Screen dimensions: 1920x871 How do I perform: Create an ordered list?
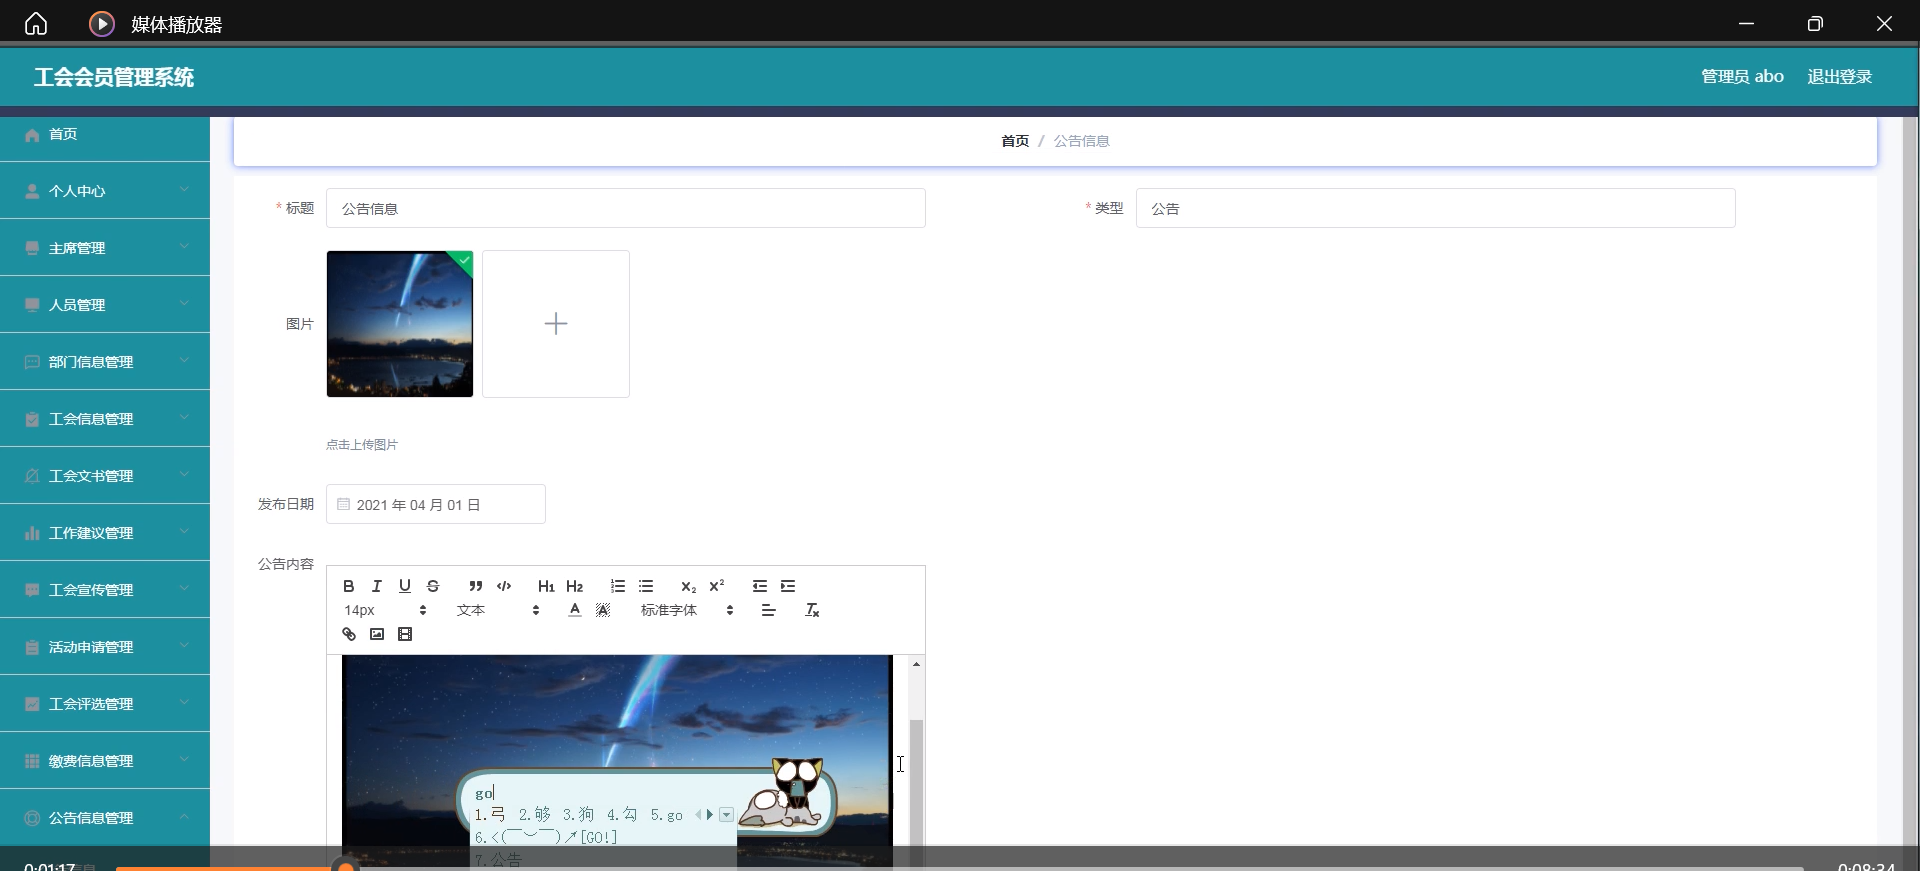click(x=618, y=586)
